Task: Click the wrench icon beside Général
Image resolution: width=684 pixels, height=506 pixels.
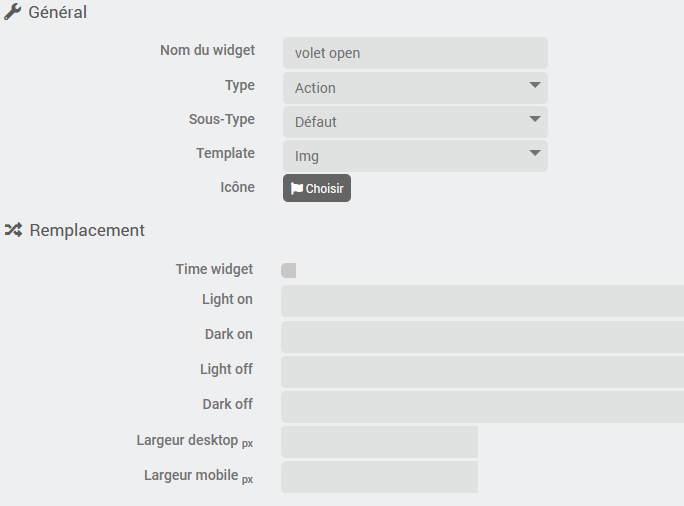Action: point(13,13)
